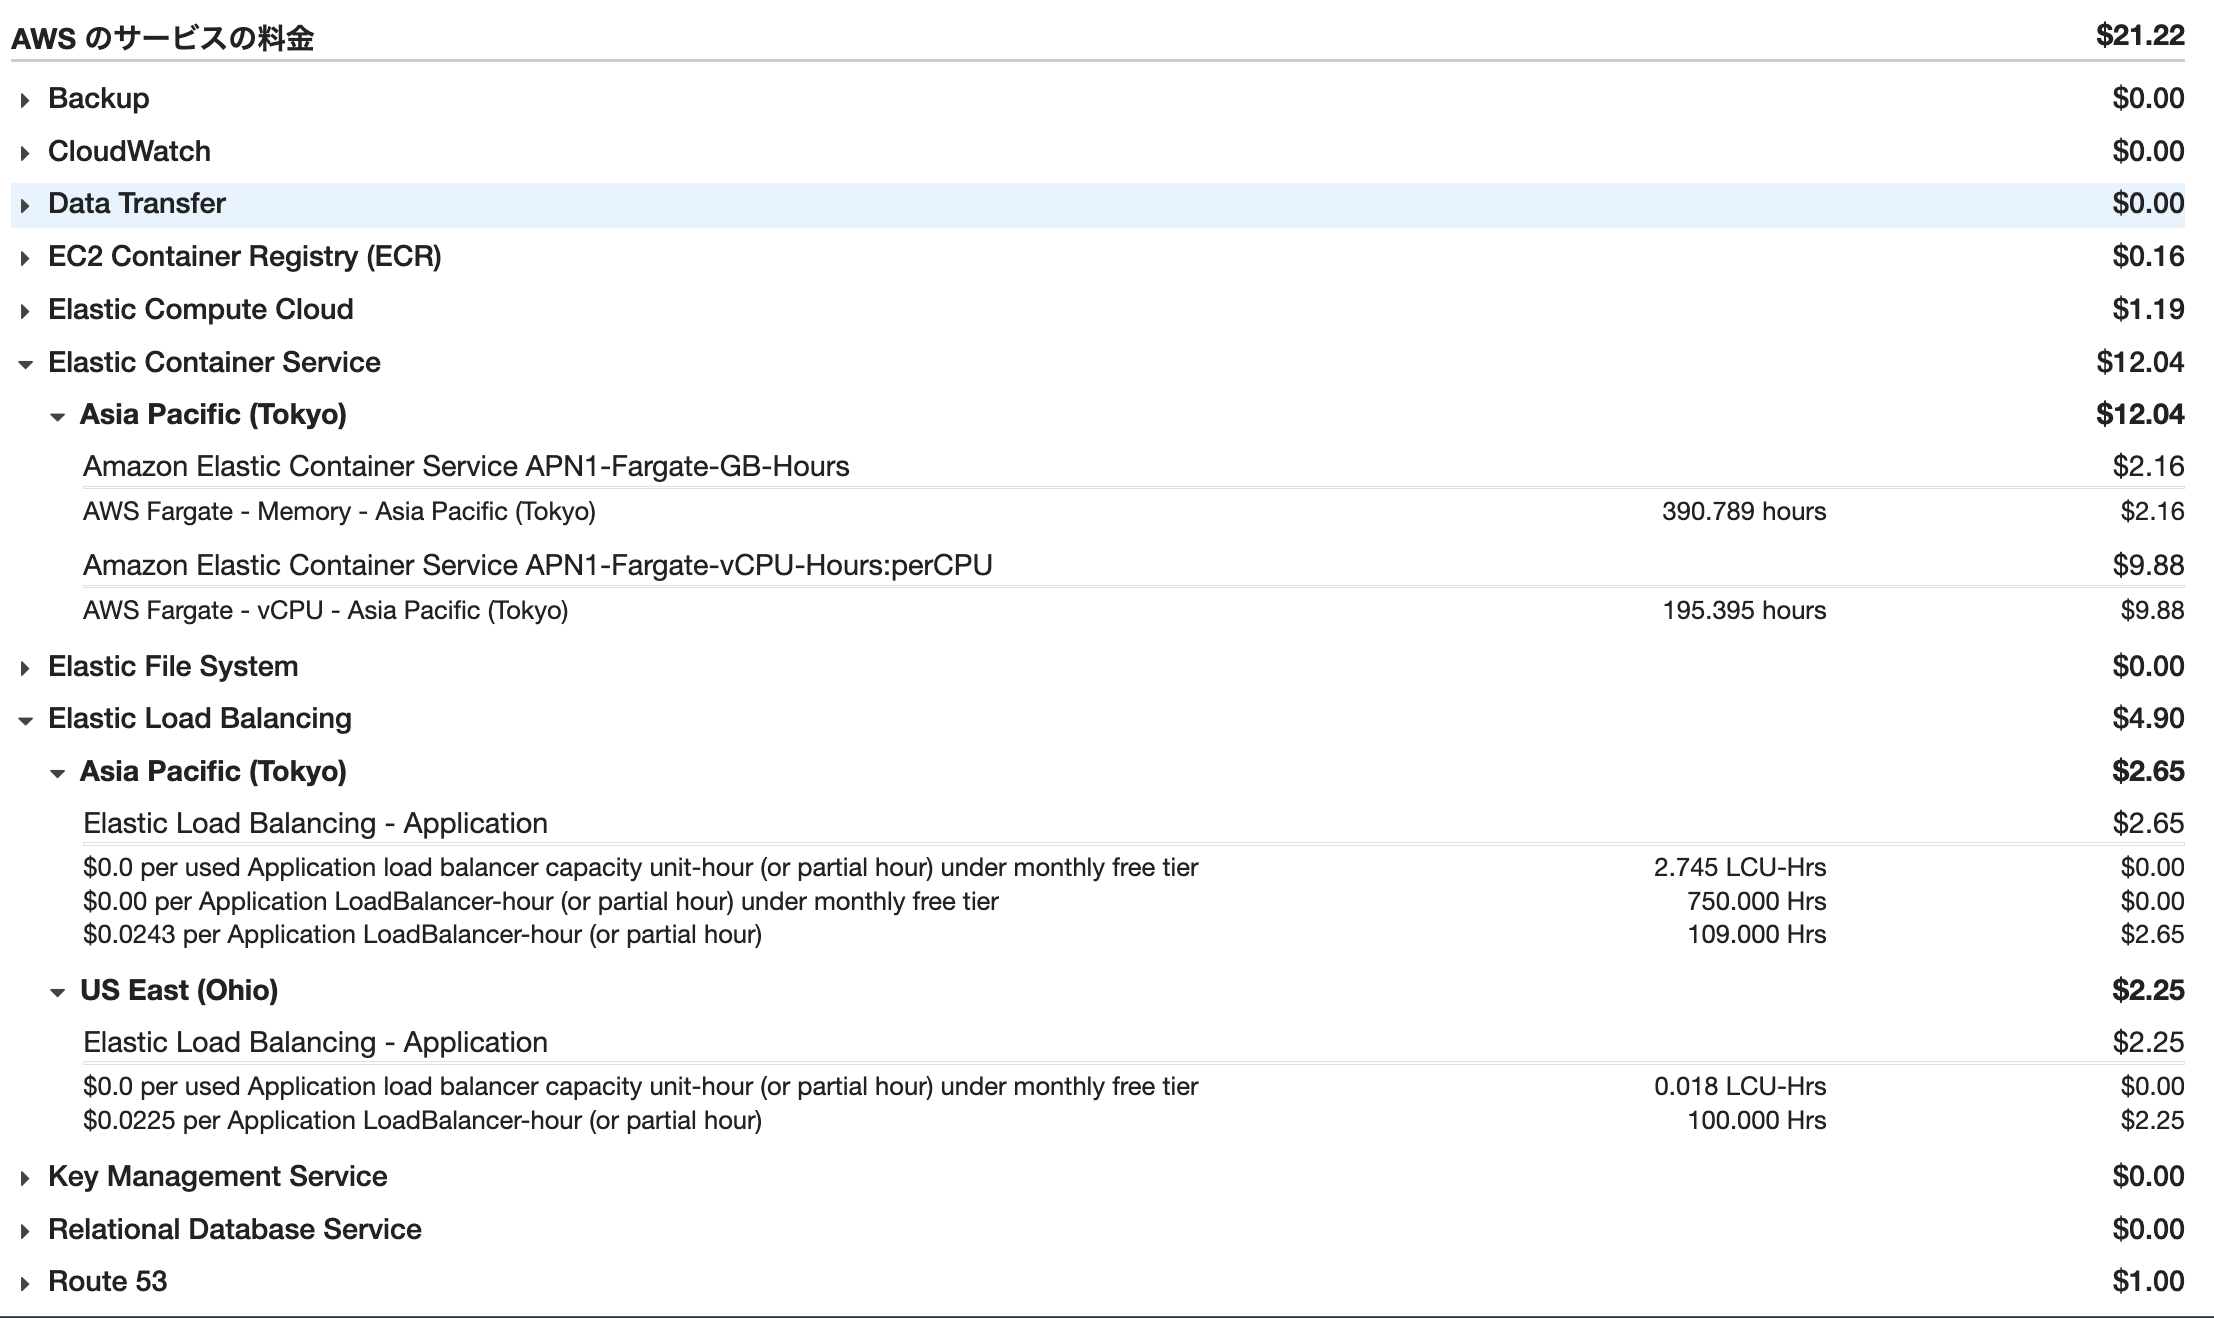This screenshot has height=1318, width=2214.
Task: Collapse the Elastic Load Balancing section
Action: 25,720
